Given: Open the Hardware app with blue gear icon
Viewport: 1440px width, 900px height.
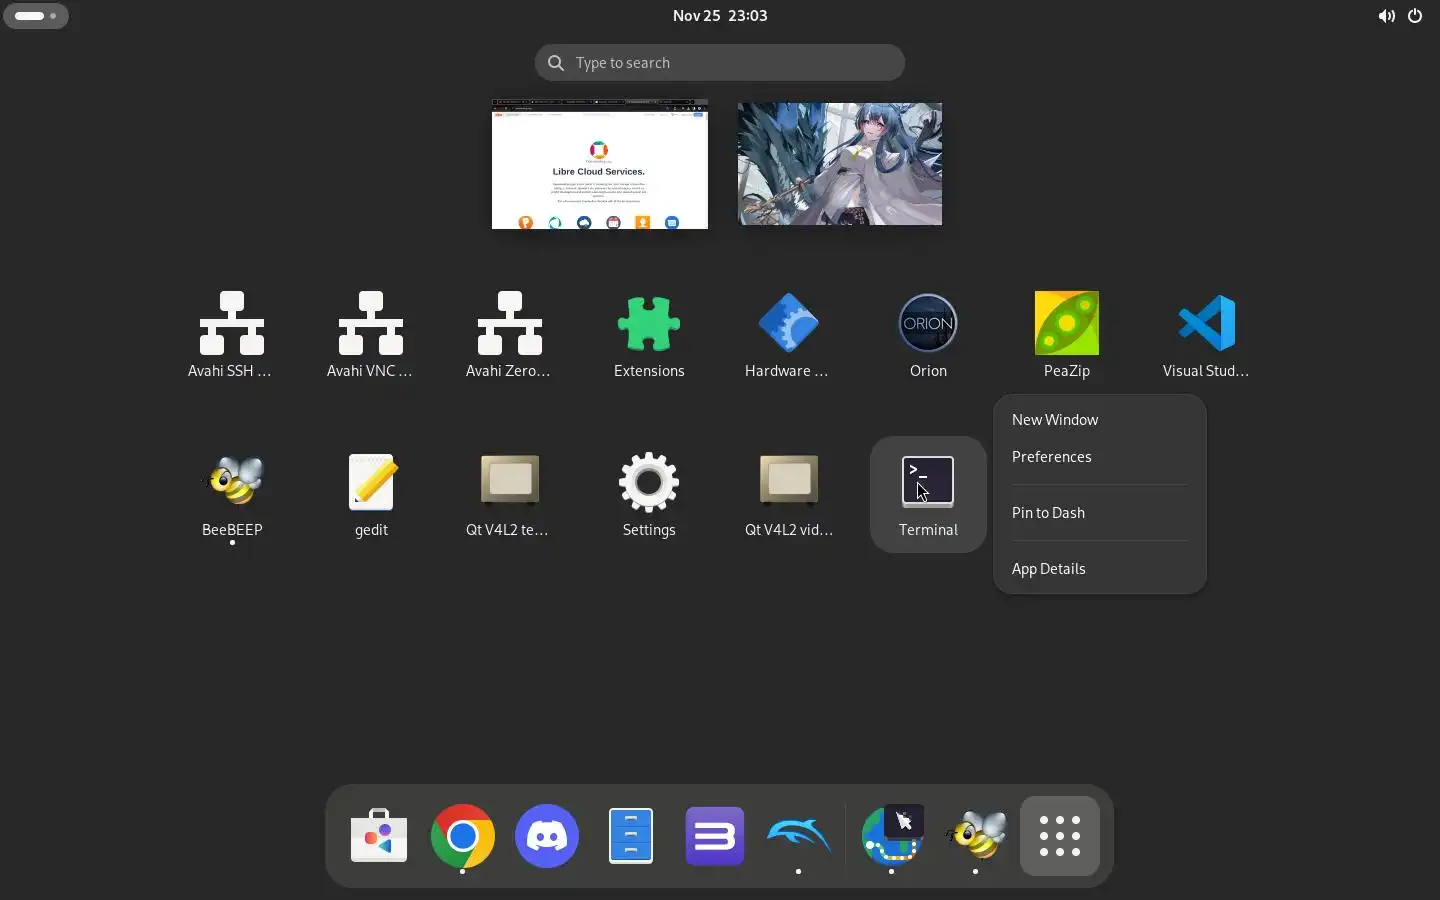Looking at the screenshot, I should click(x=790, y=335).
